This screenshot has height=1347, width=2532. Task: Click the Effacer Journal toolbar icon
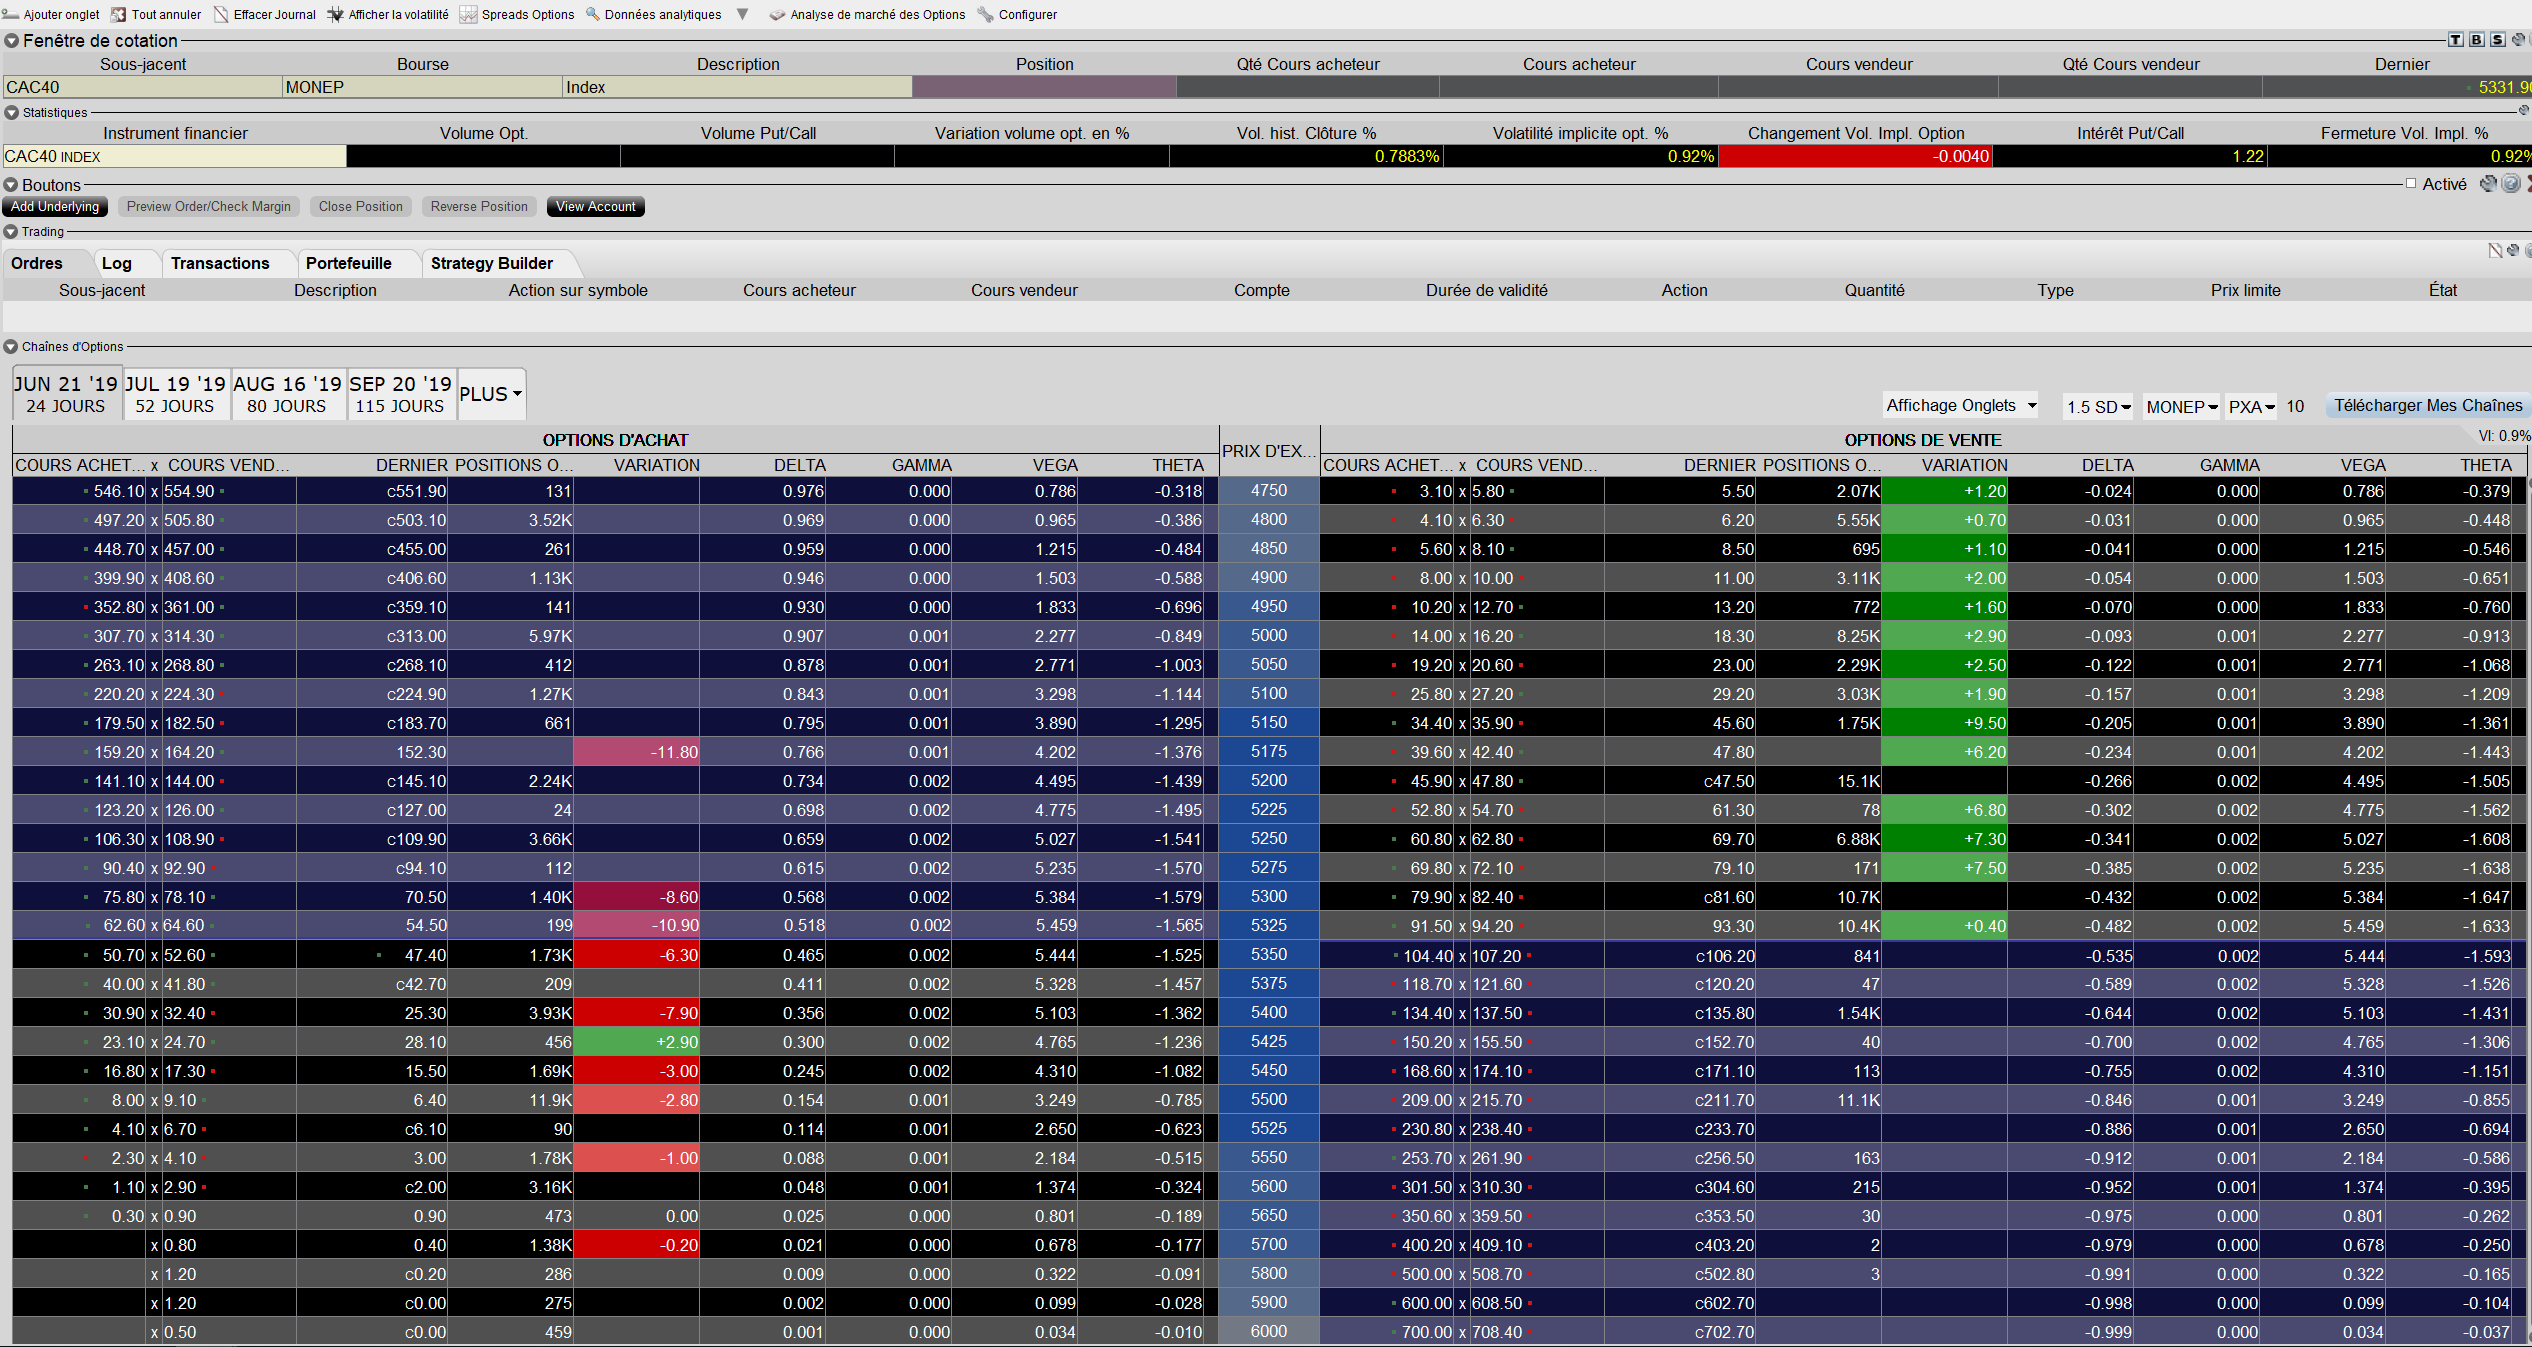click(x=221, y=14)
